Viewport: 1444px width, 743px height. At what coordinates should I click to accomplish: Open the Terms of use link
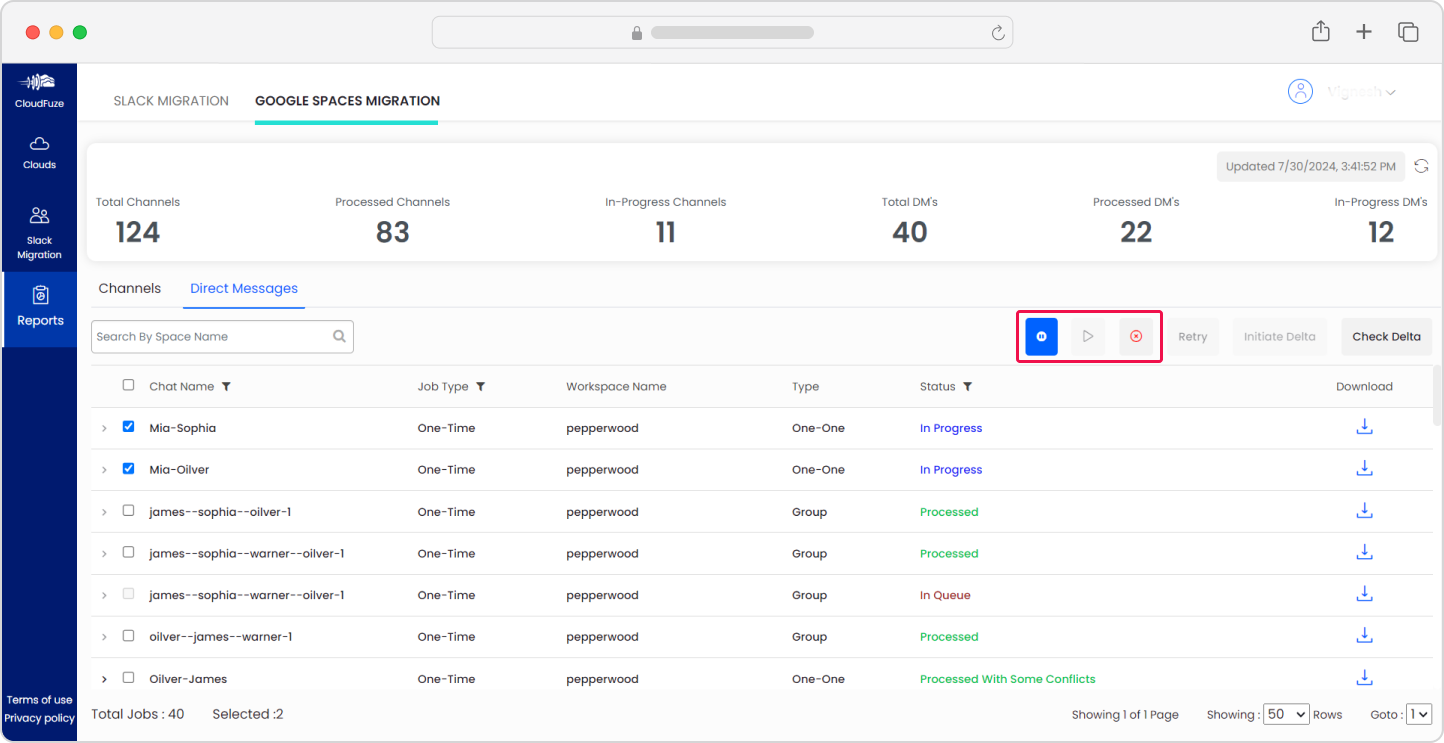click(x=40, y=700)
